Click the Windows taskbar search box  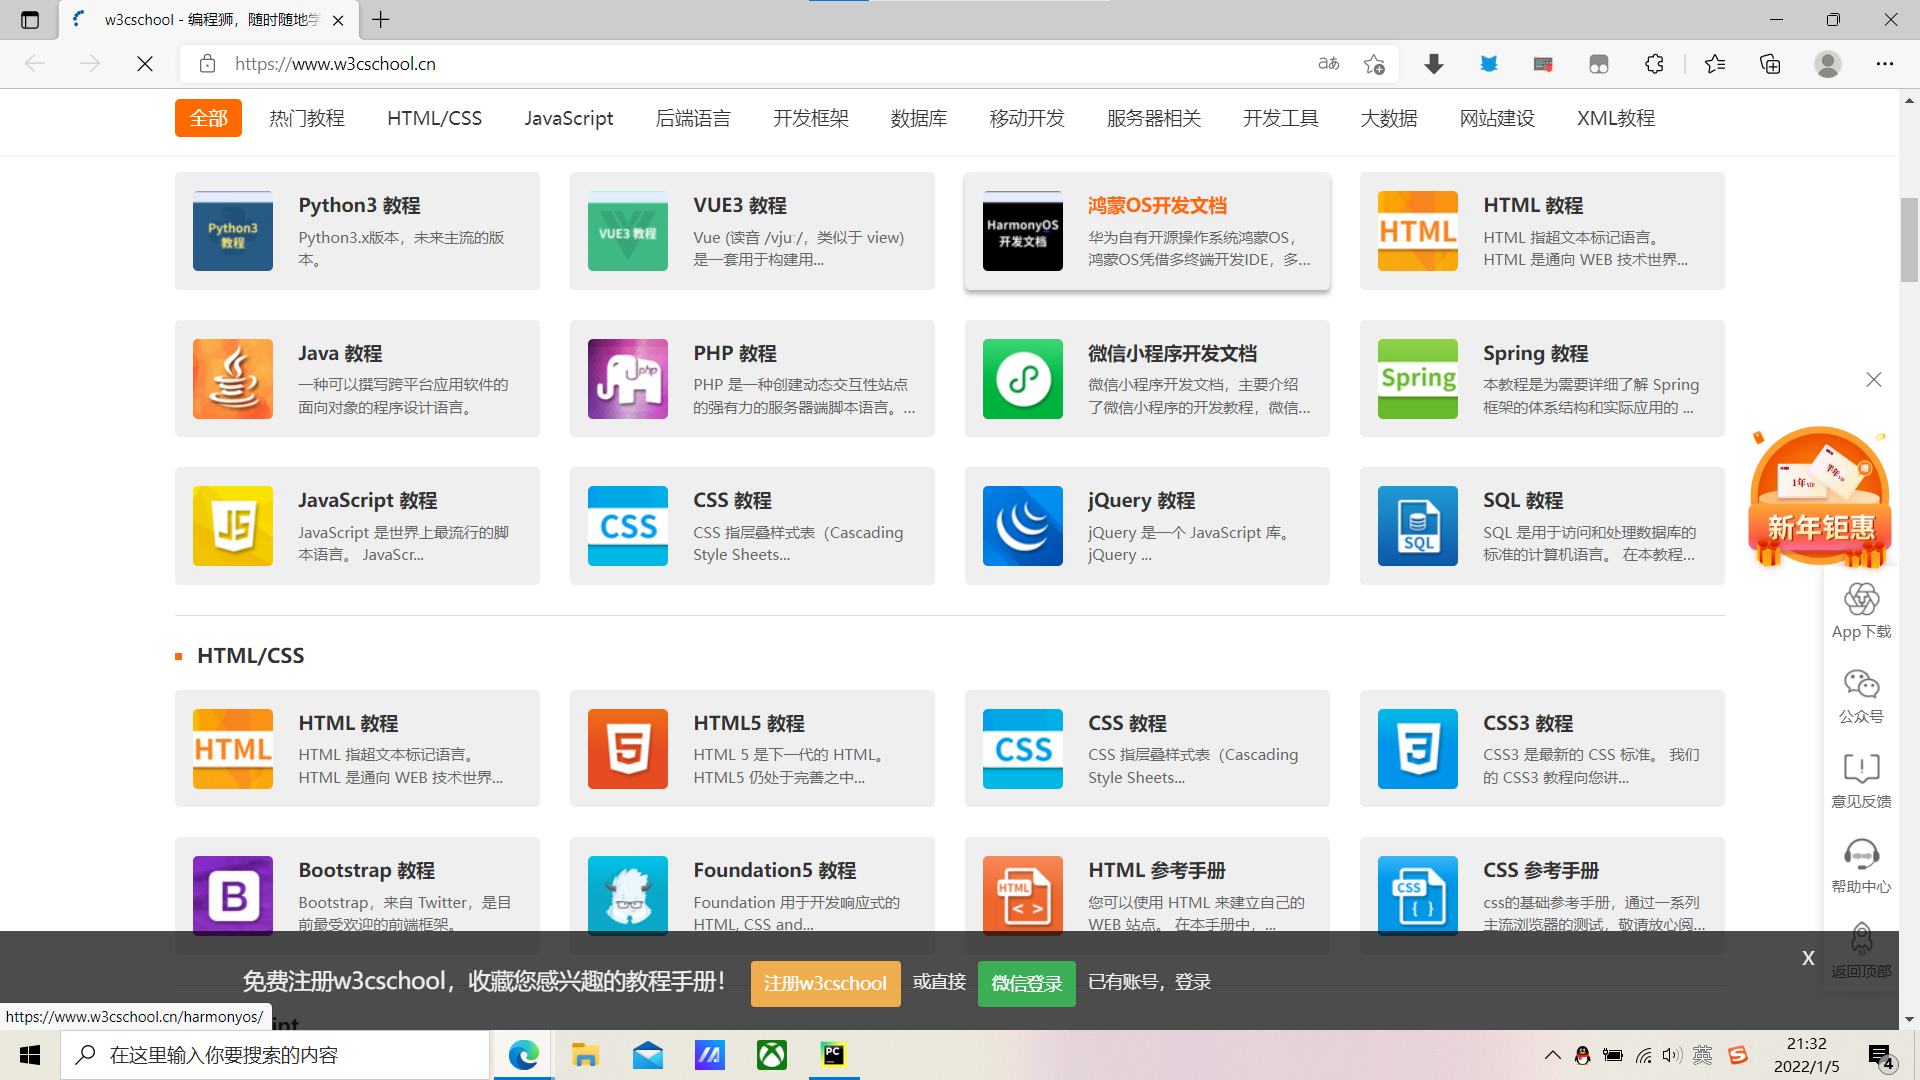coord(276,1055)
